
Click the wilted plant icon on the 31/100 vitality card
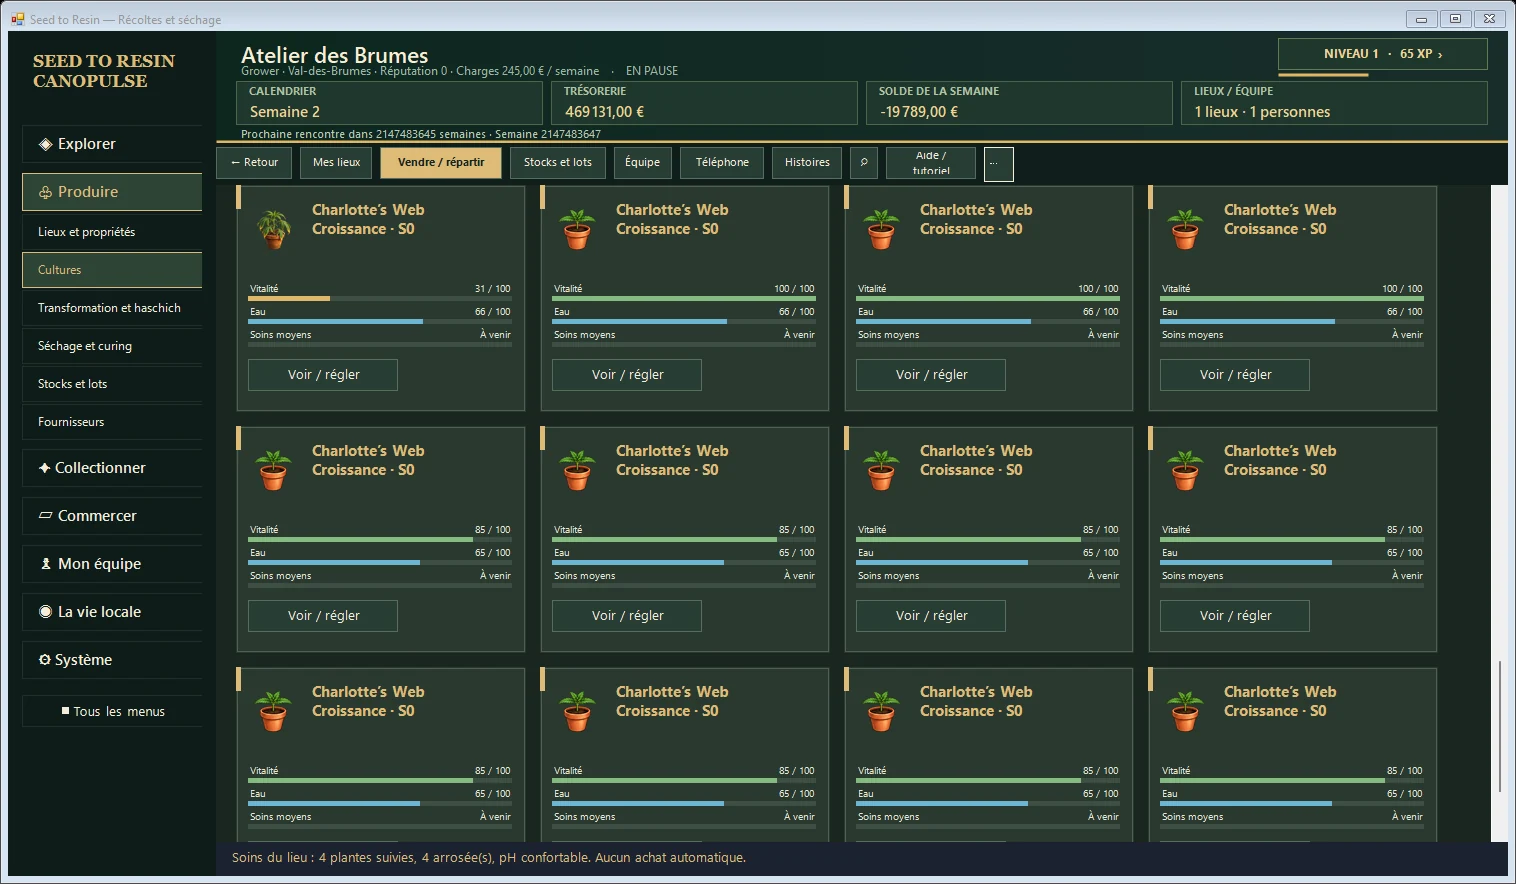click(273, 228)
